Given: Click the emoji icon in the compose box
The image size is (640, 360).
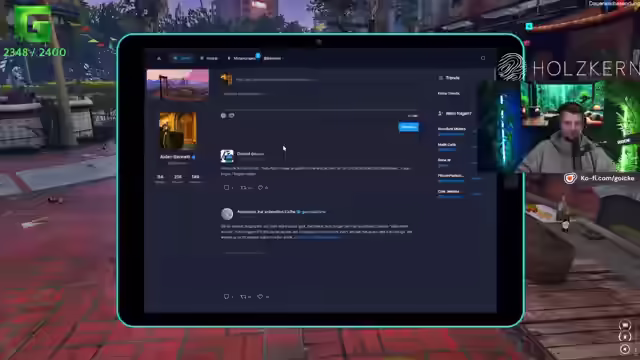Looking at the screenshot, I should [x=223, y=116].
